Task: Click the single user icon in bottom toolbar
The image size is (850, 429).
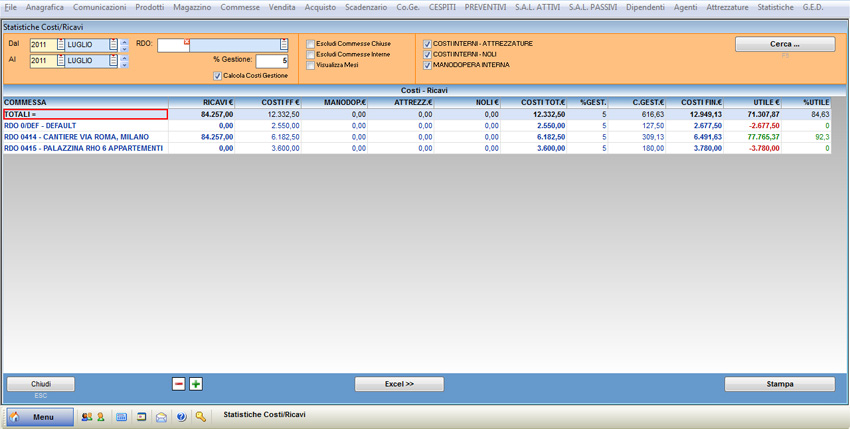Action: [101, 417]
